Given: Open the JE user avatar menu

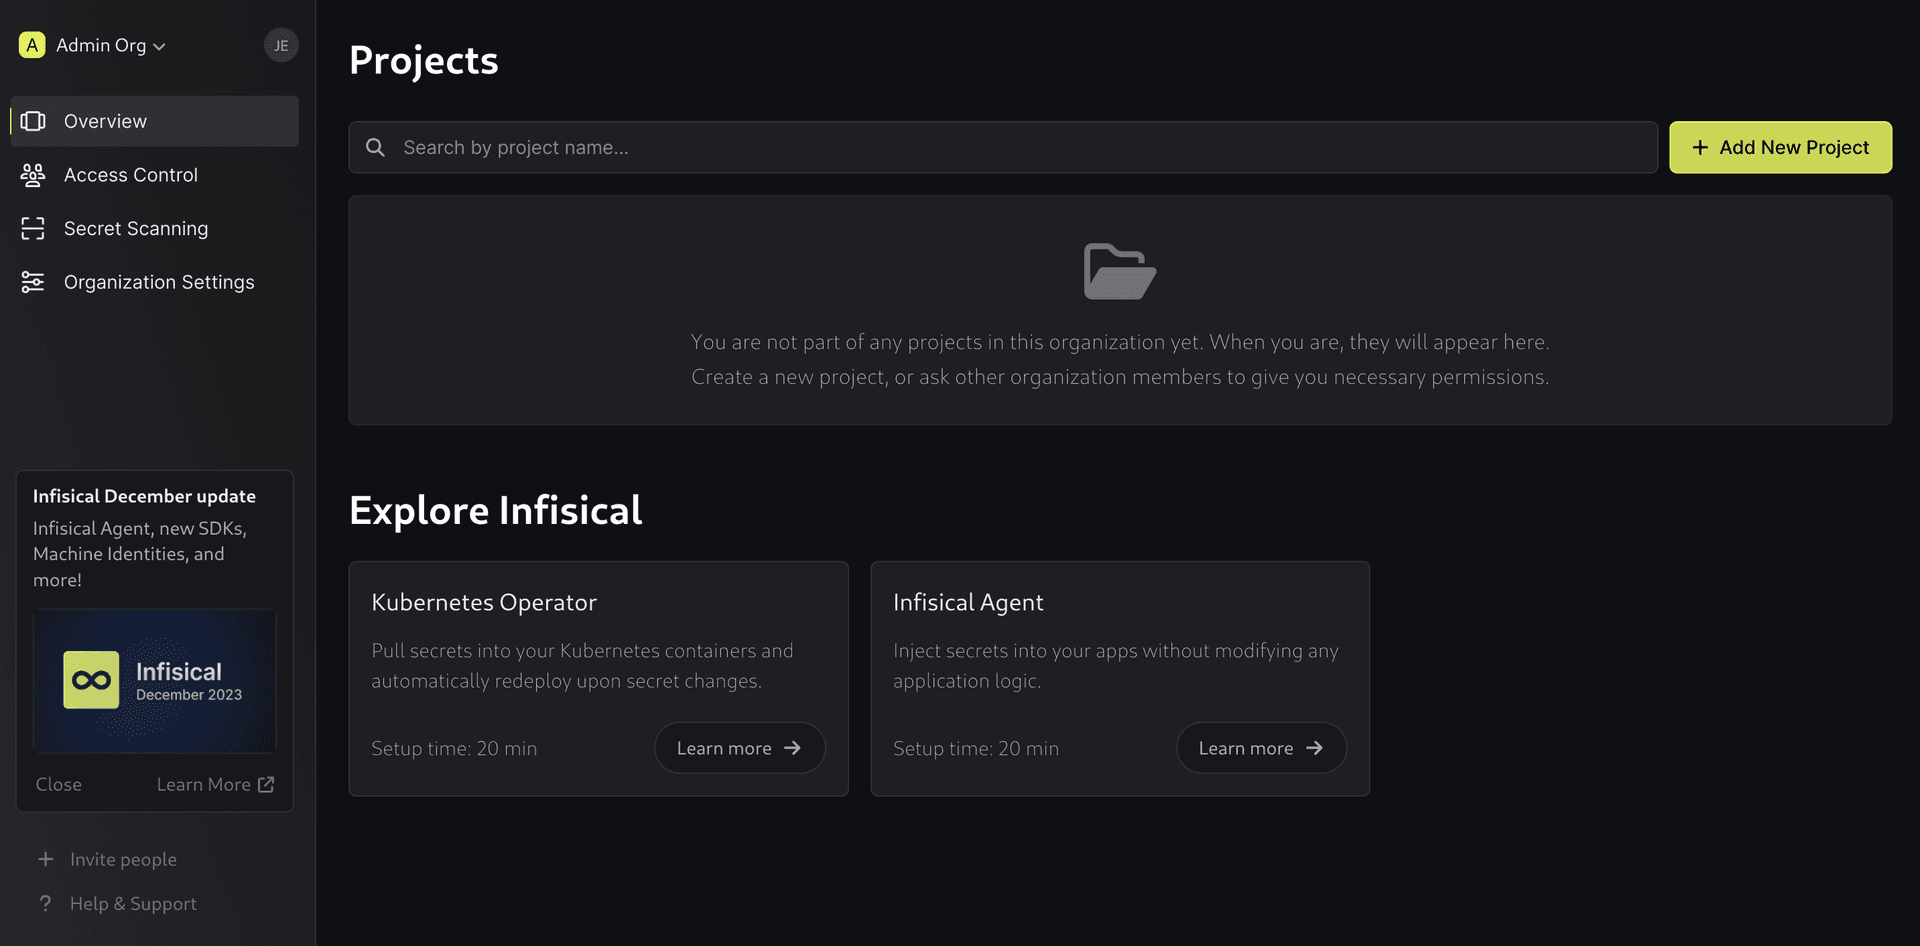Looking at the screenshot, I should pyautogui.click(x=281, y=45).
